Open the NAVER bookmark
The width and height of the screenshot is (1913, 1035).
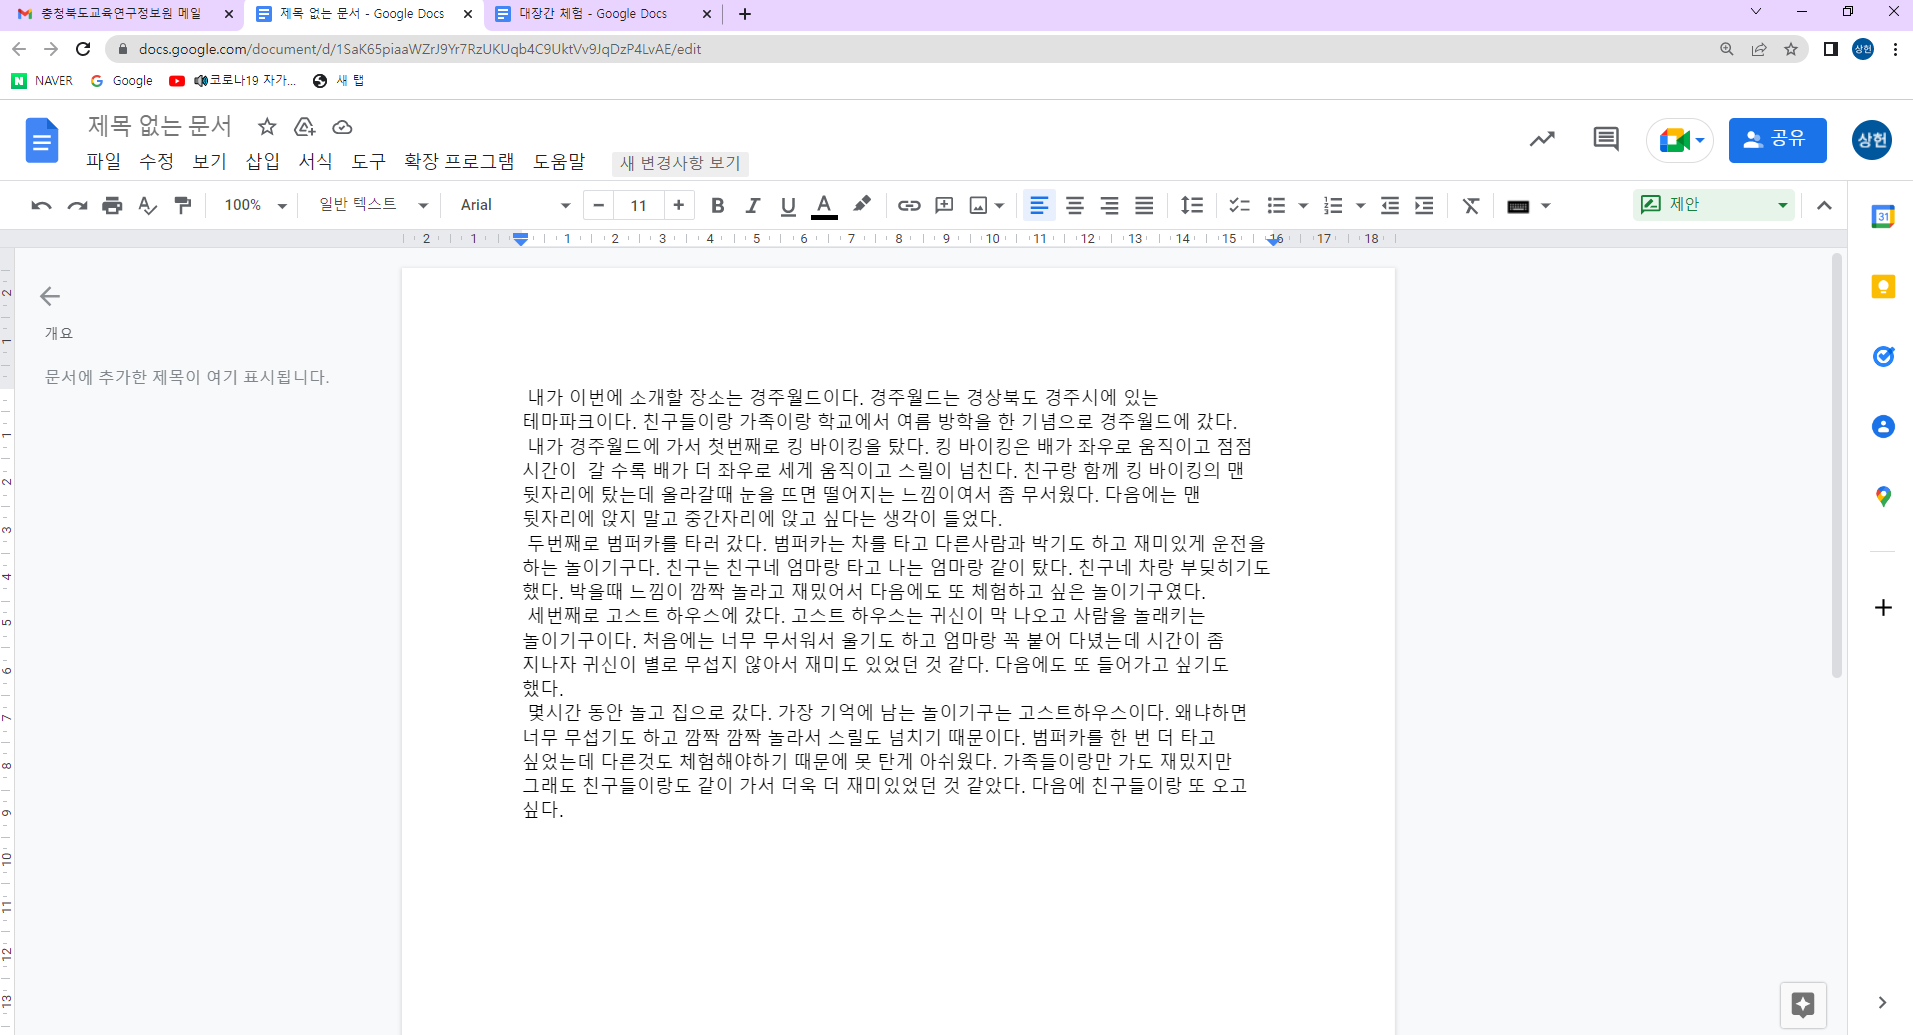(42, 81)
